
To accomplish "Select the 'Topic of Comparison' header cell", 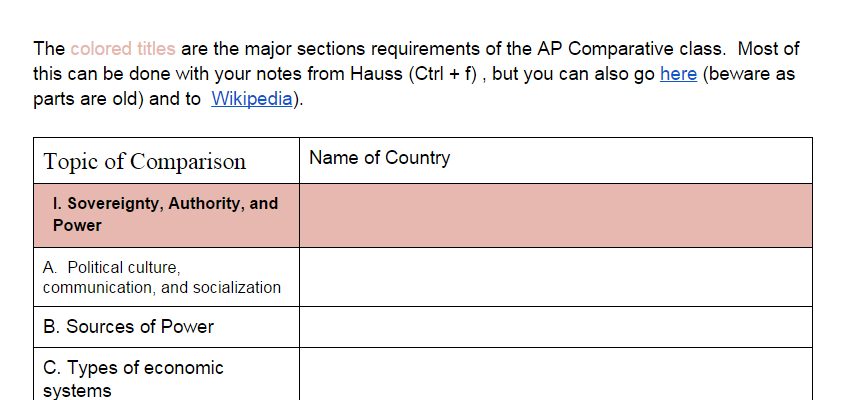I will [166, 161].
